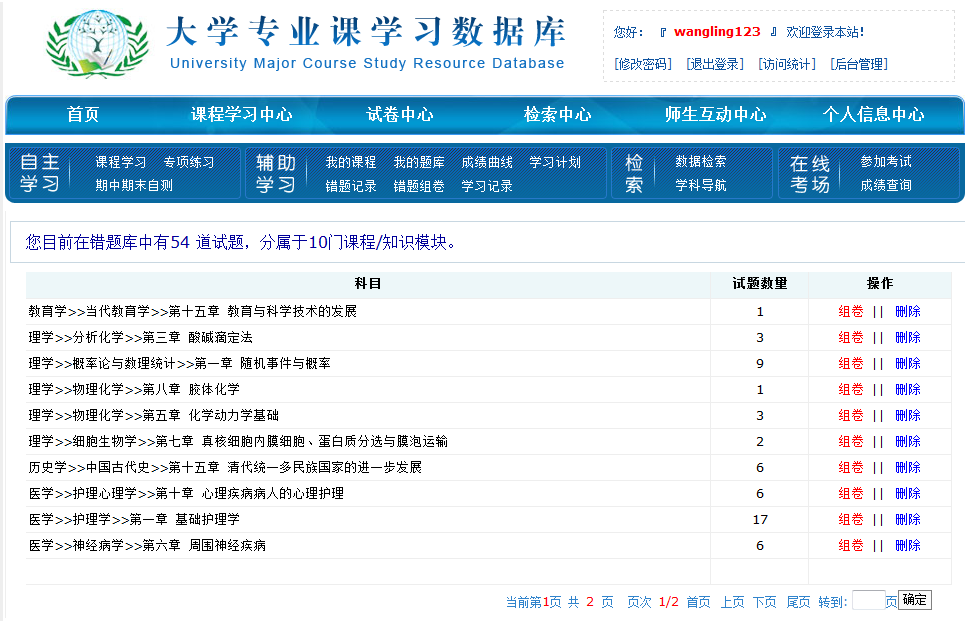Open 错题组卷 menu item
Viewport: 968px width, 621px height.
point(419,186)
